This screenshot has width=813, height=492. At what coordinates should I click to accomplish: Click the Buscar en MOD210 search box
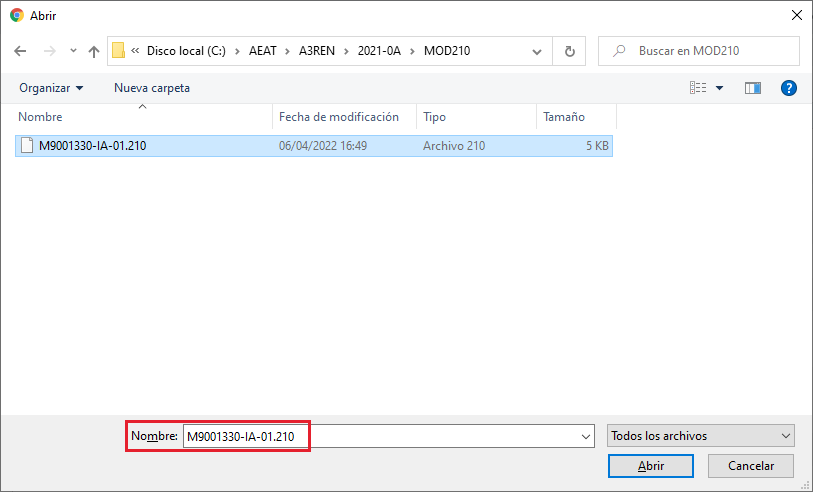[698, 51]
